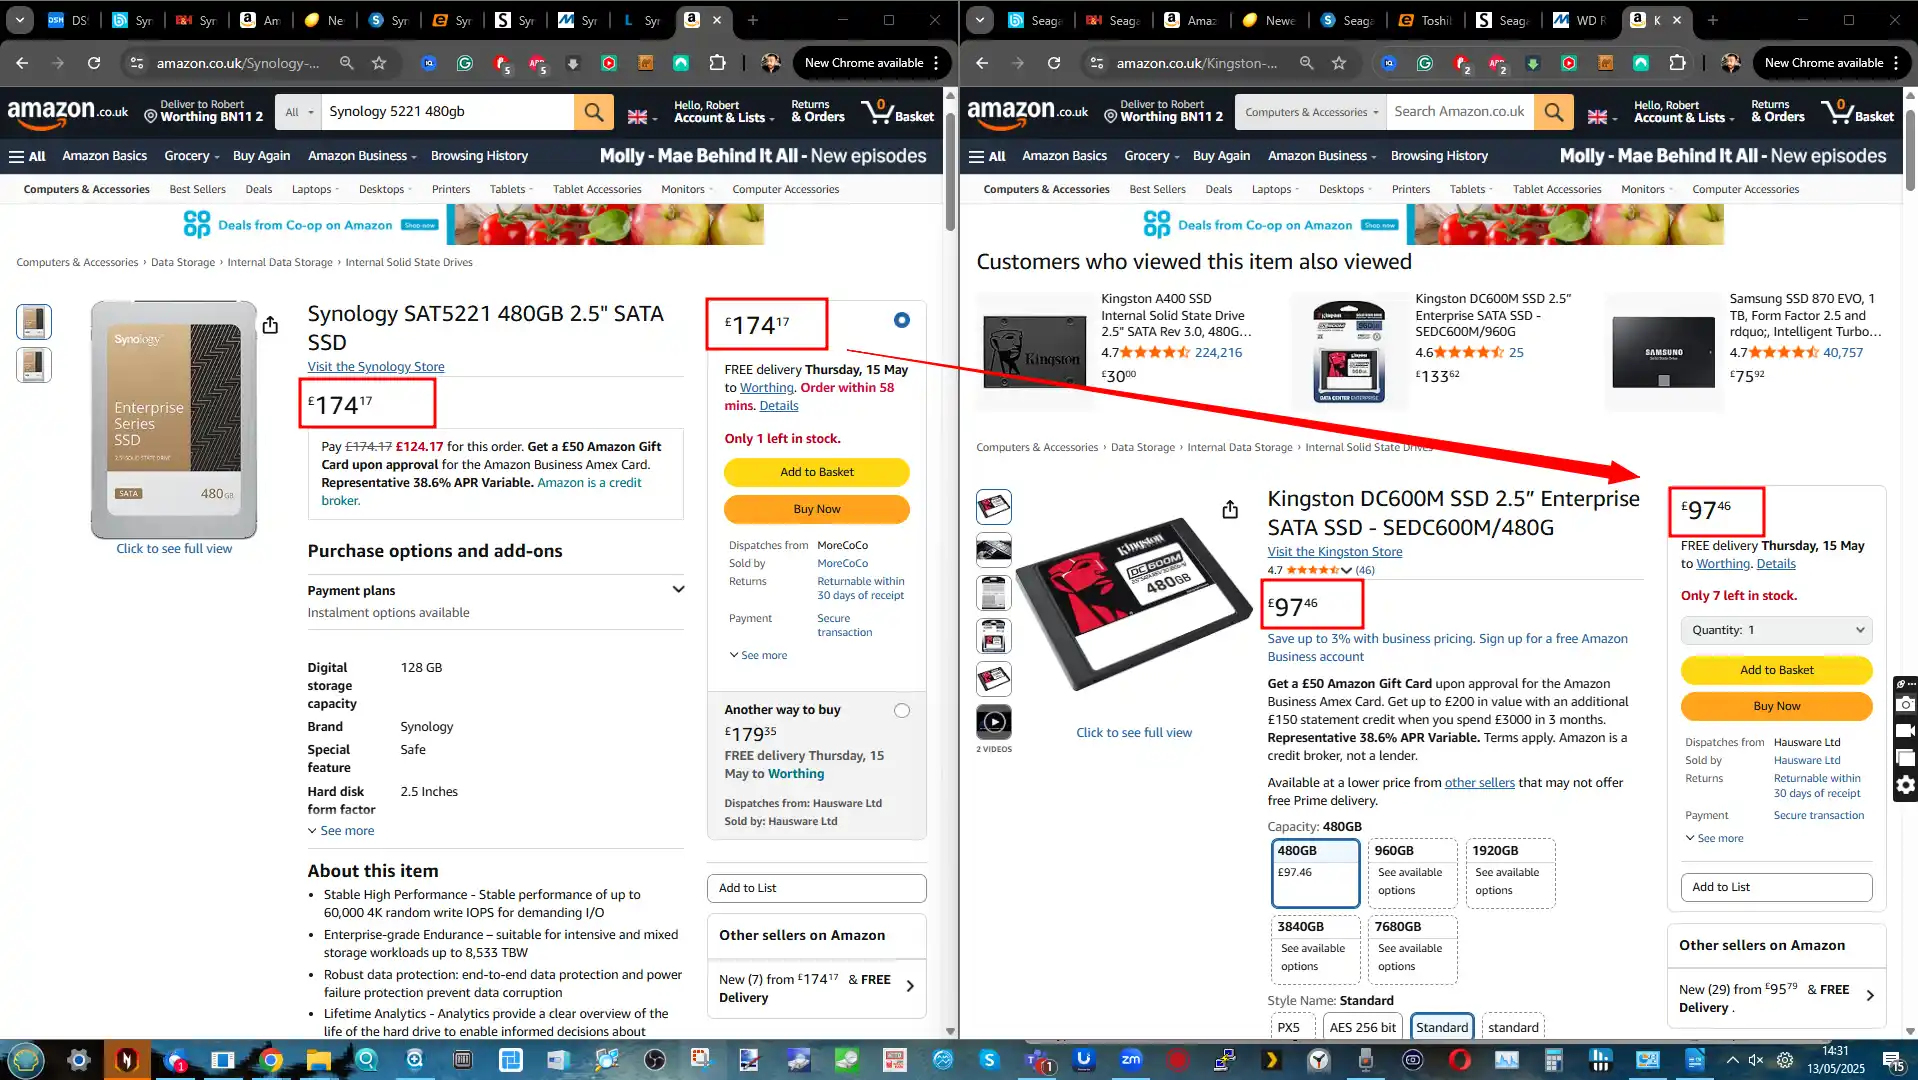Switch to the Newegg tab in left browser

pyautogui.click(x=324, y=20)
